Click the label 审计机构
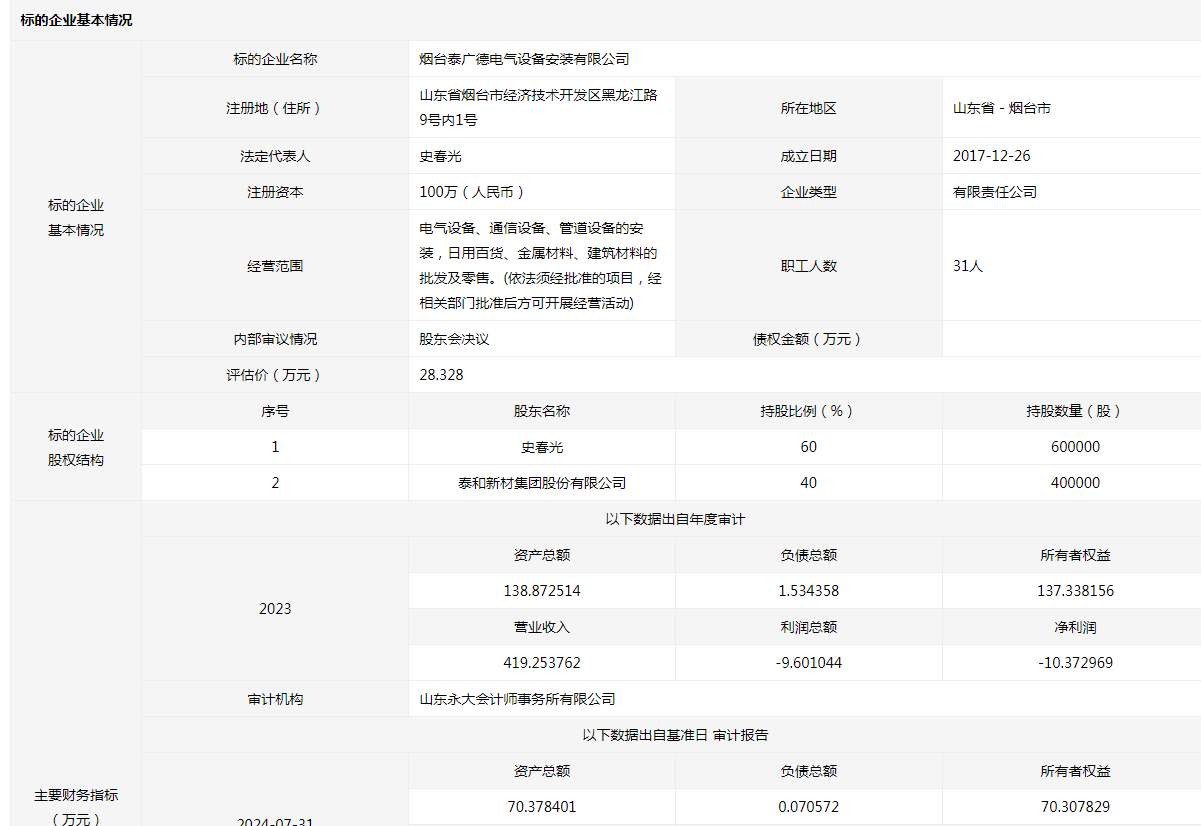The height and width of the screenshot is (826, 1201). coord(275,699)
